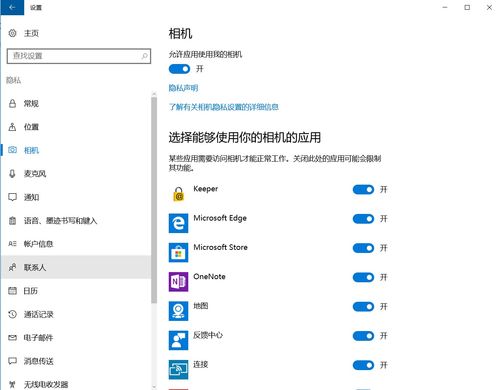Click the 选择能够使用你的相机的应用 heading
This screenshot has height=390, width=500.
[x=245, y=137]
